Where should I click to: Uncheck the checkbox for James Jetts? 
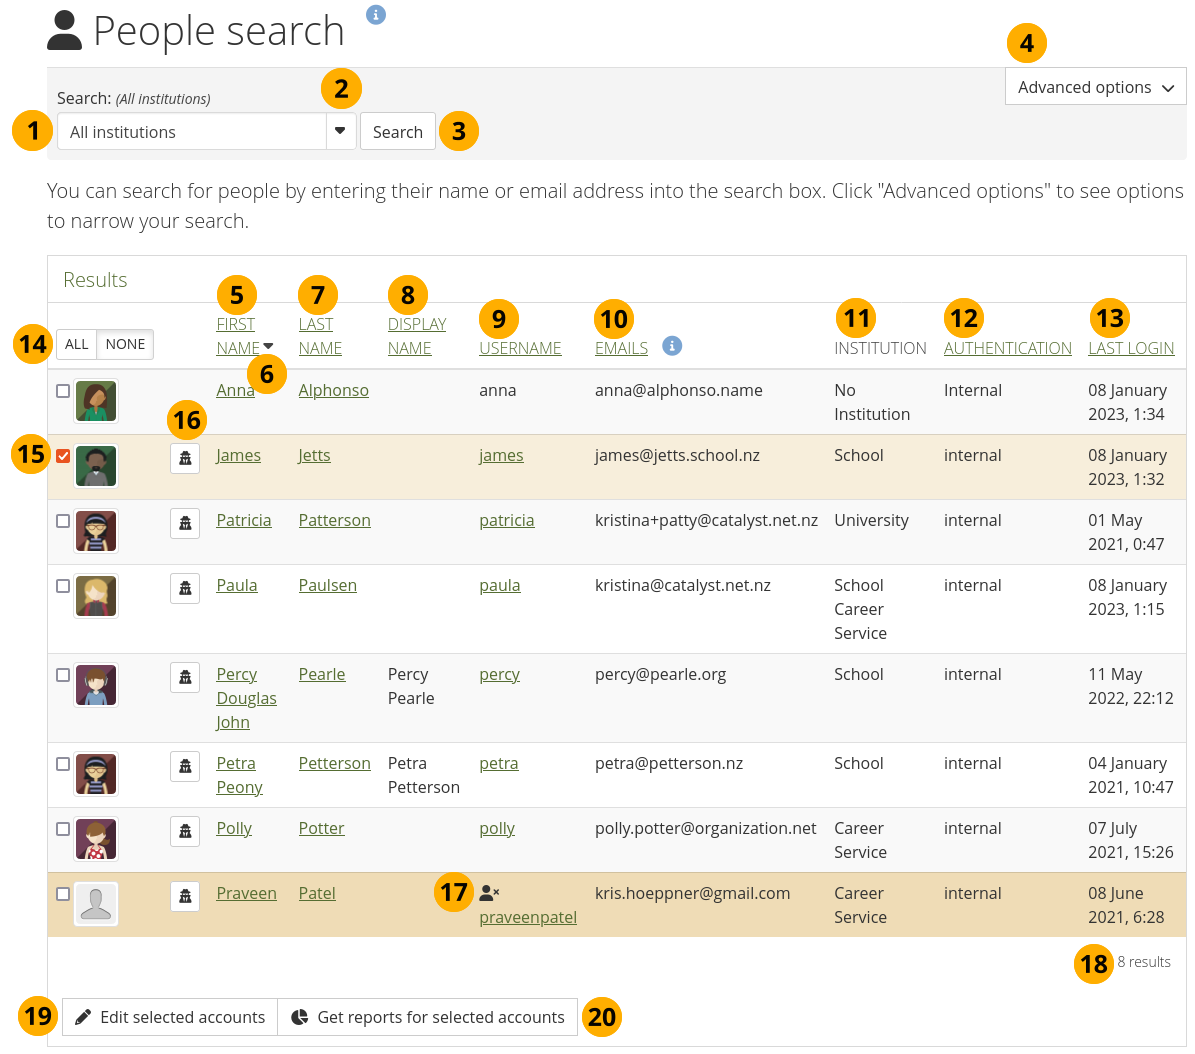pyautogui.click(x=63, y=456)
